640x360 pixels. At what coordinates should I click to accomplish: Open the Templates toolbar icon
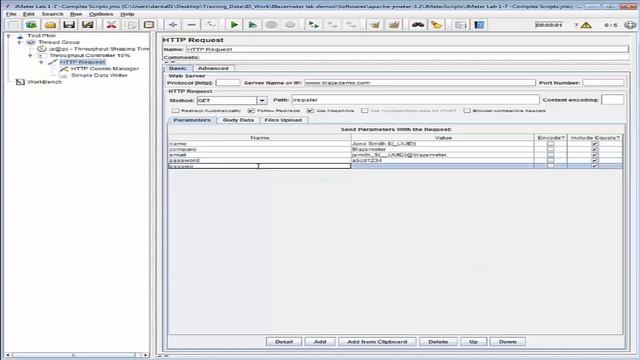[31, 25]
